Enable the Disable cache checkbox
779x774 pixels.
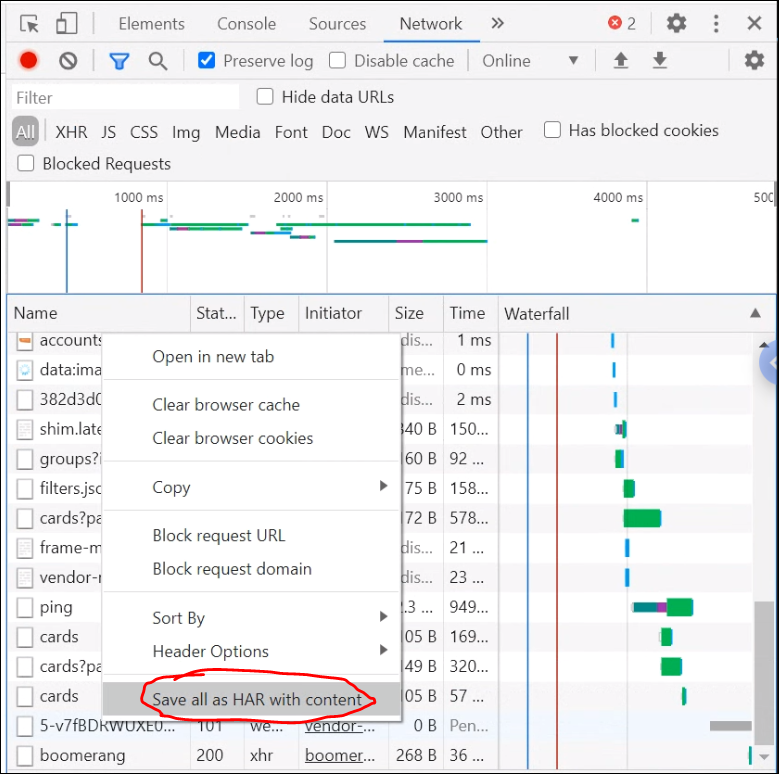[337, 60]
